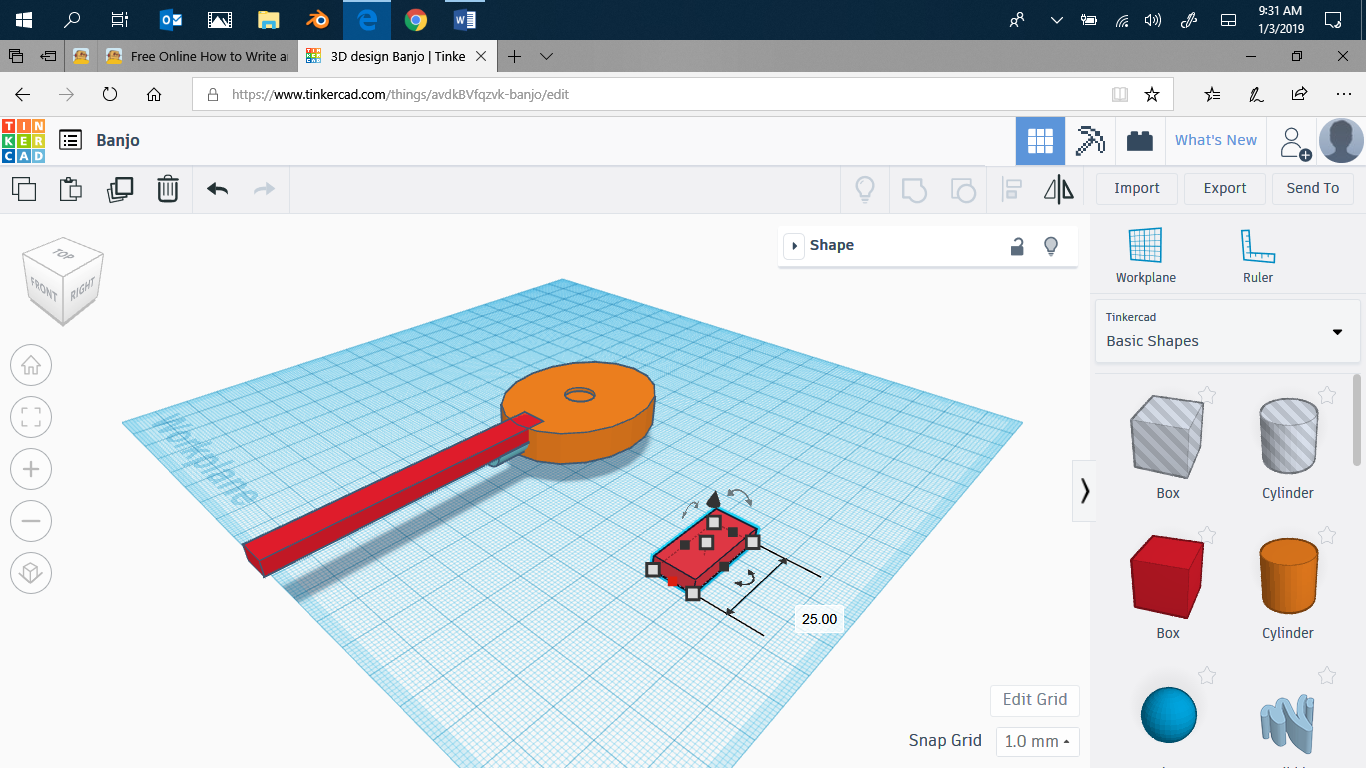Click the 25.00 dimension value field

click(x=819, y=619)
